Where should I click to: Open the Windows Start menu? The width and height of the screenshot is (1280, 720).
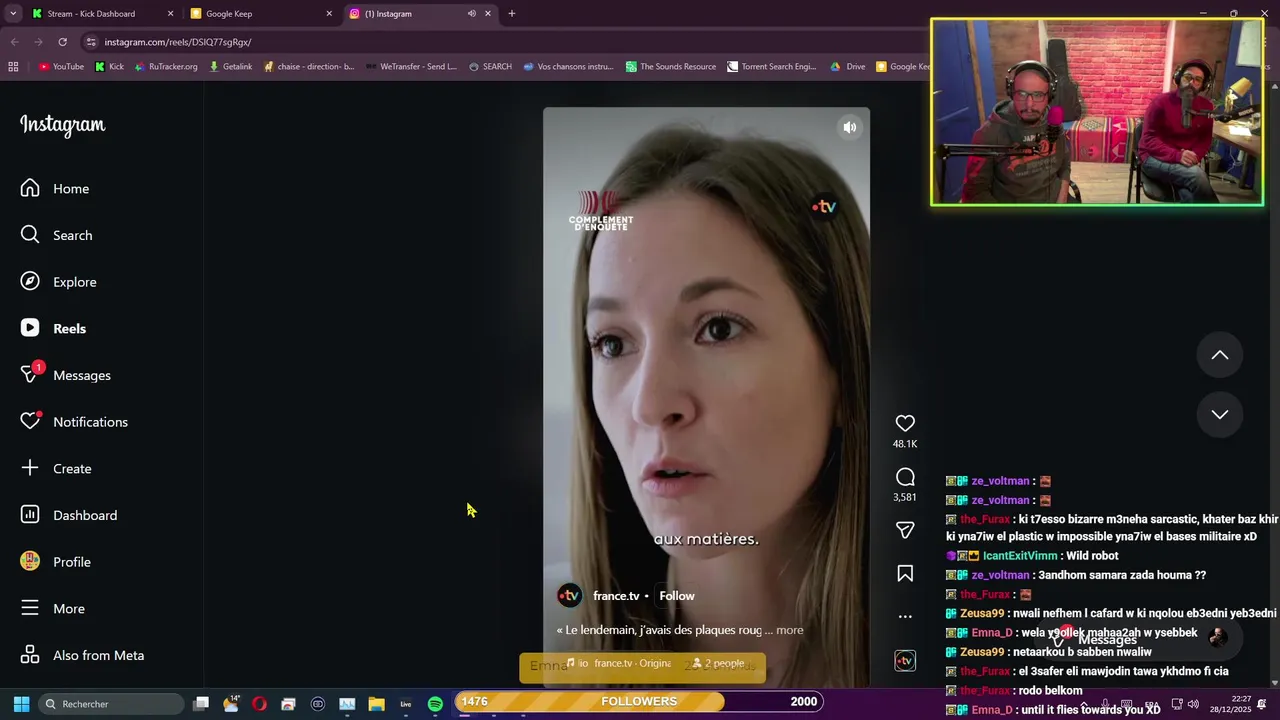[21, 704]
